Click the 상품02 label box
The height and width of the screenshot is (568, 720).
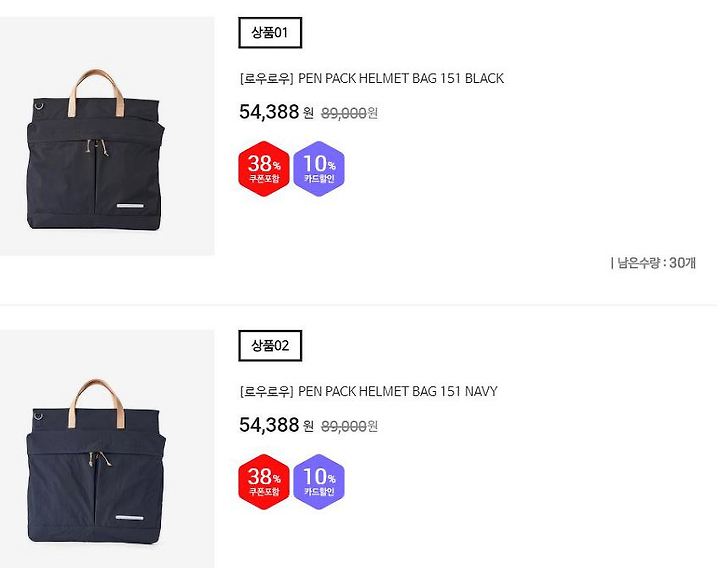270,345
